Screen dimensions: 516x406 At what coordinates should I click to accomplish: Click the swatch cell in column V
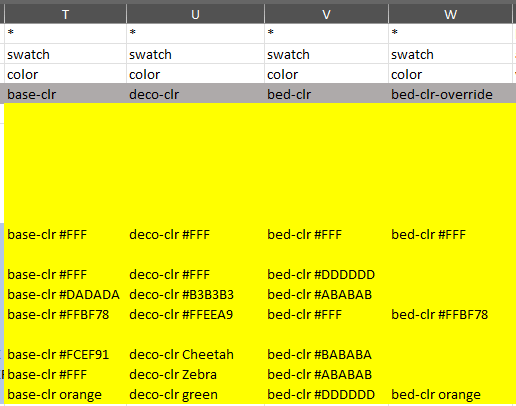[x=326, y=54]
